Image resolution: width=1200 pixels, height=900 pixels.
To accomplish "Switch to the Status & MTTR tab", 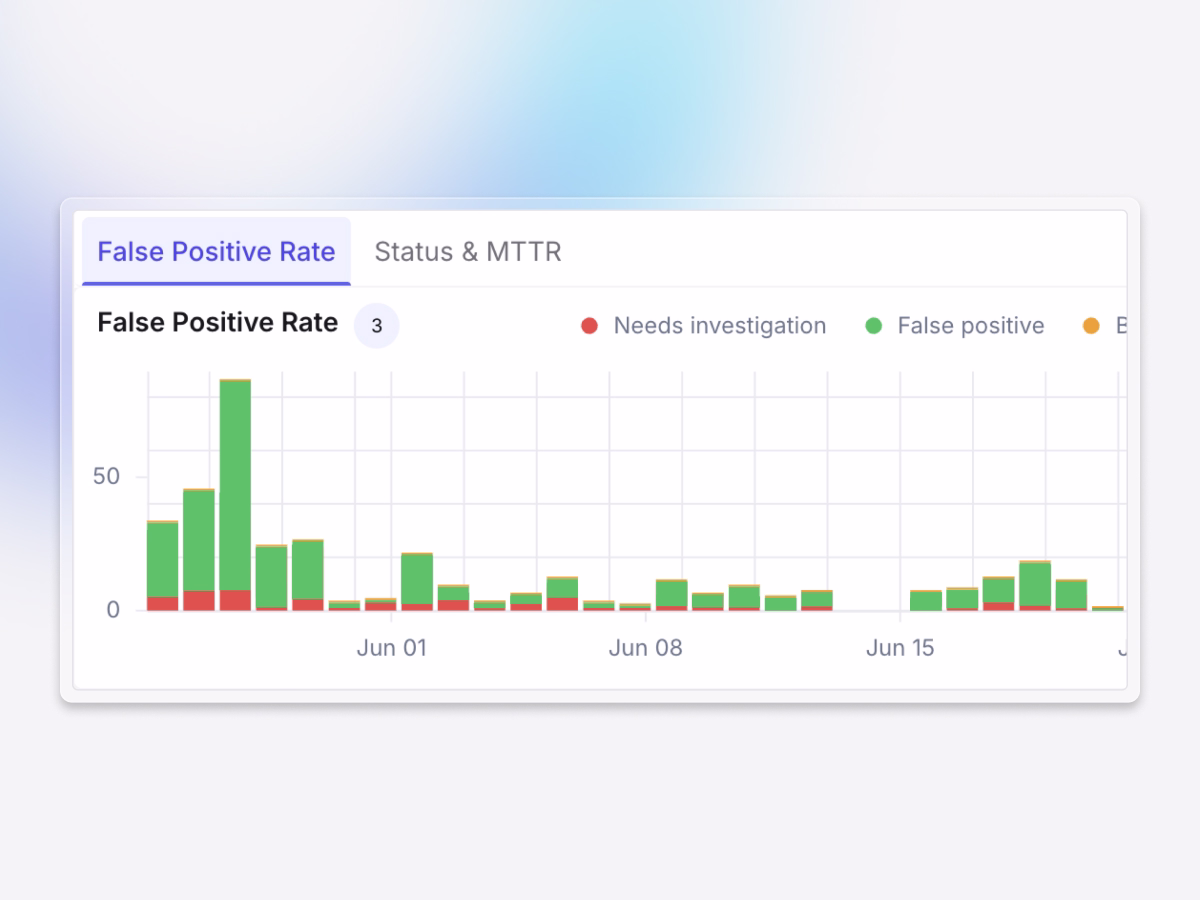I will pos(467,252).
